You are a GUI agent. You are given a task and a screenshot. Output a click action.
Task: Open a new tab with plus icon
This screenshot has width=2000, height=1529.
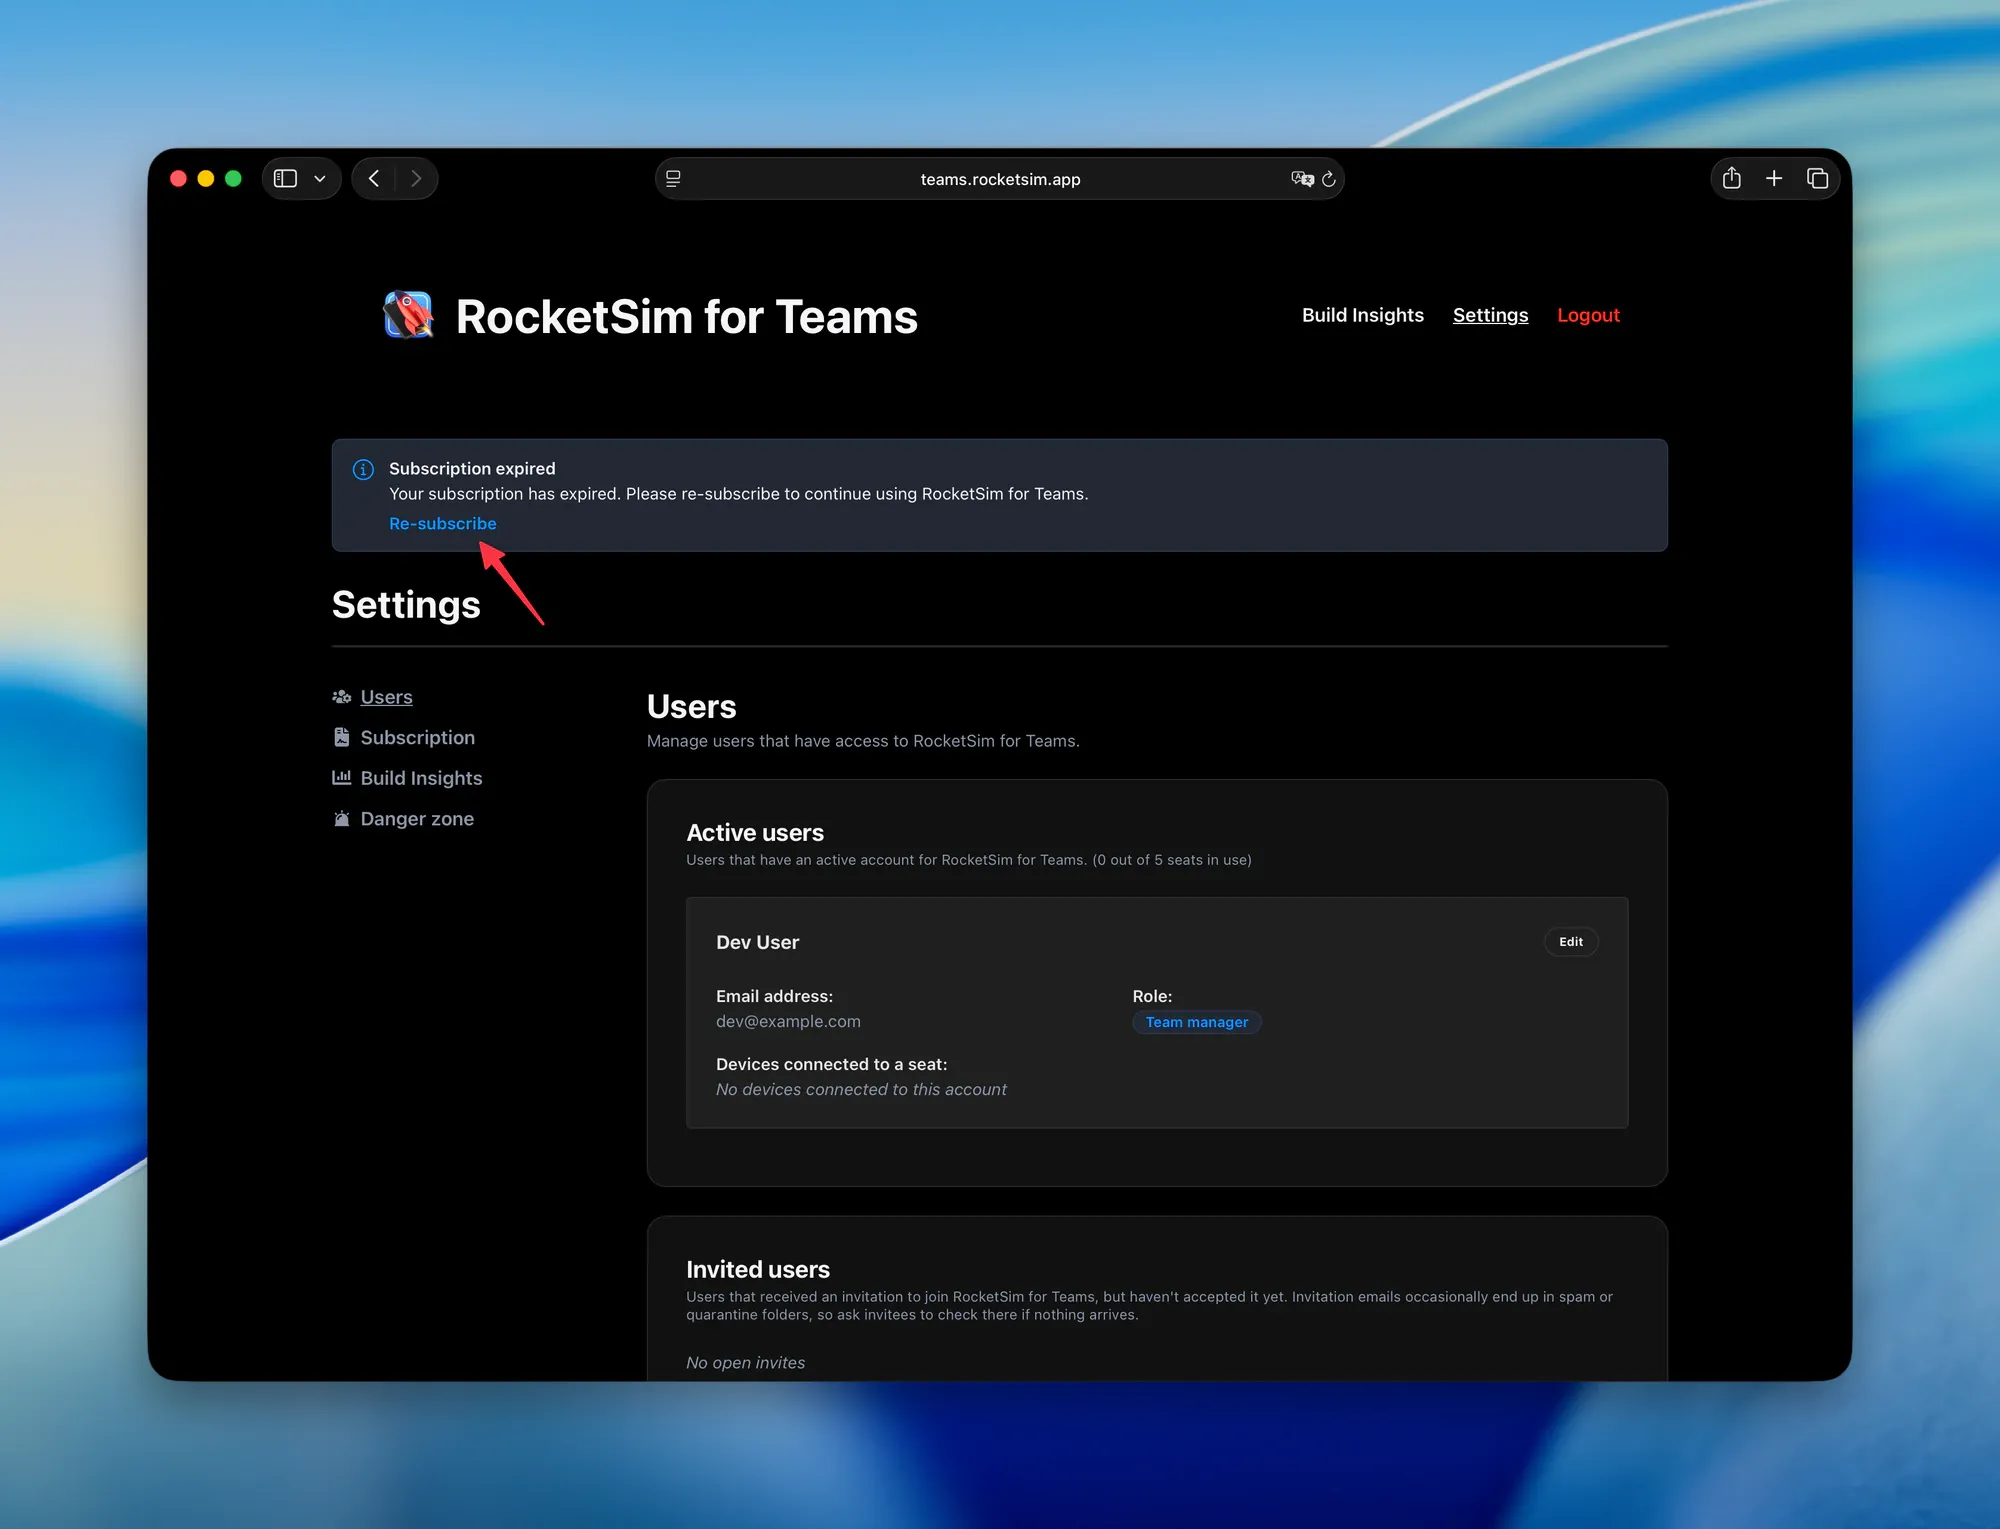click(x=1774, y=178)
